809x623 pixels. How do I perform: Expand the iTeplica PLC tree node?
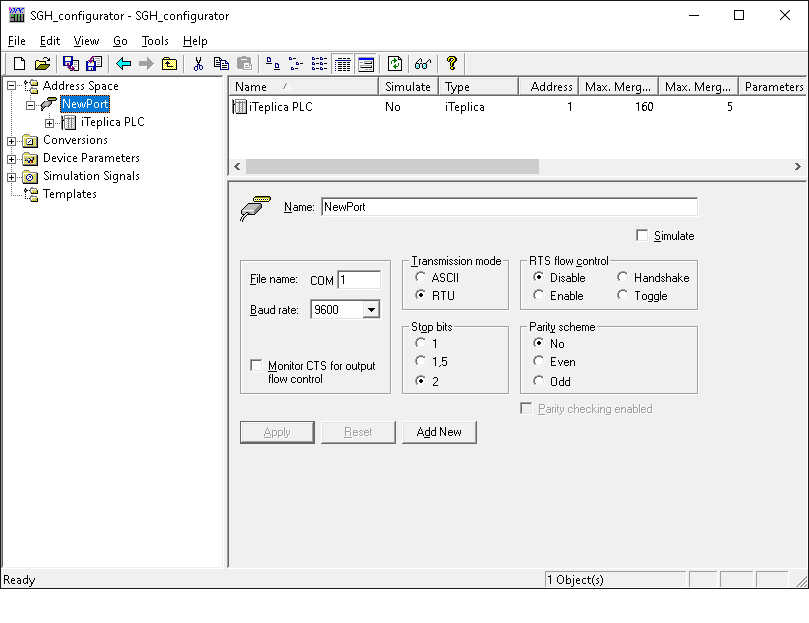click(50, 123)
